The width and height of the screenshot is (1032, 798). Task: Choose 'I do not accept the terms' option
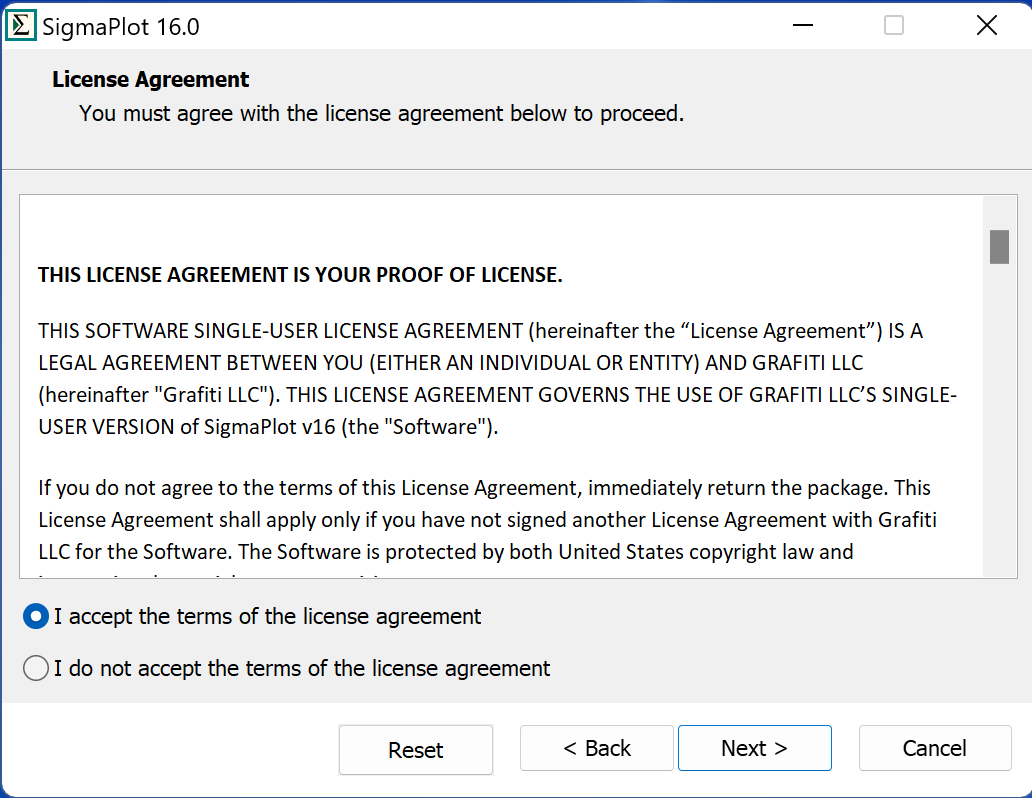[x=36, y=668]
